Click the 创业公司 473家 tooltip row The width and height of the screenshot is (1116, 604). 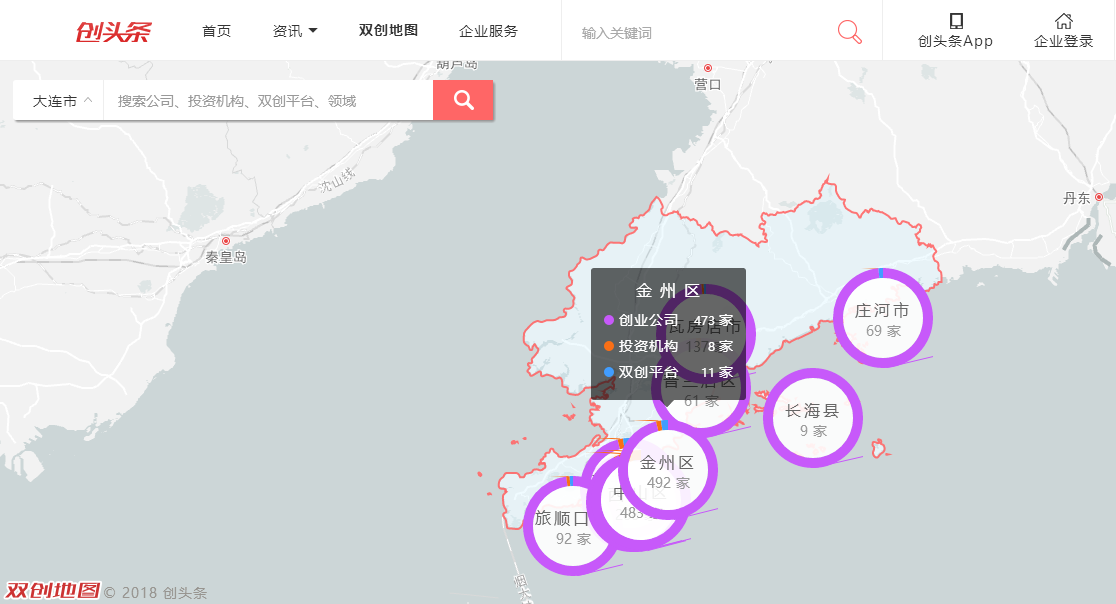pyautogui.click(x=668, y=320)
